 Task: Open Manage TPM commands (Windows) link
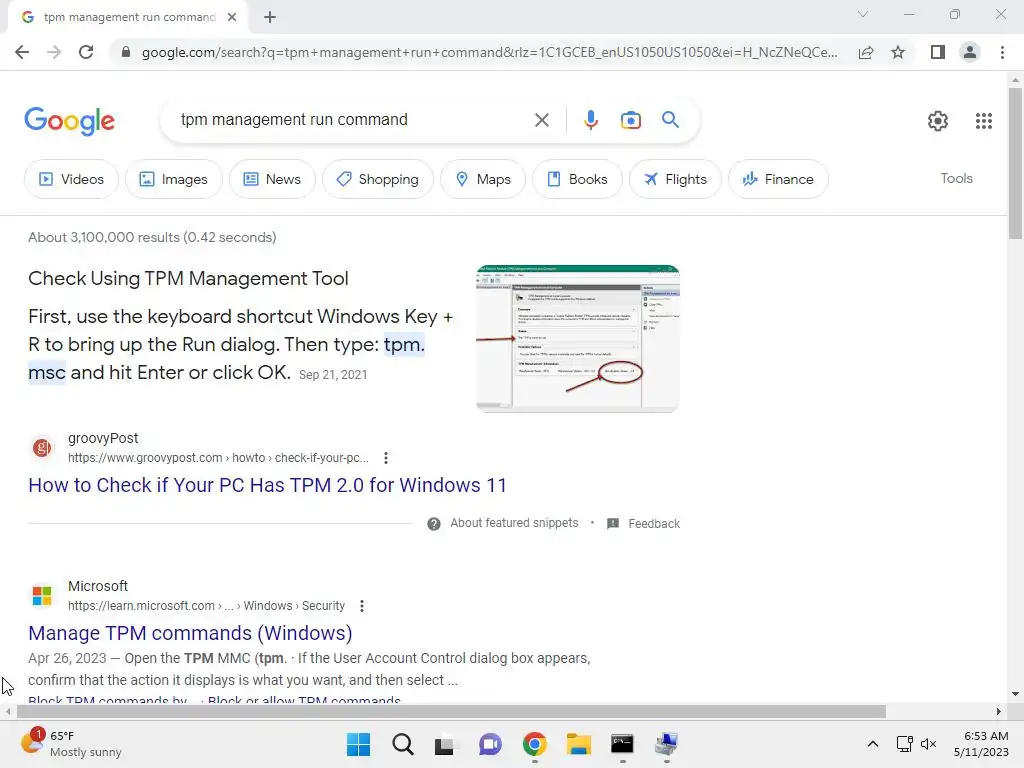(x=190, y=633)
